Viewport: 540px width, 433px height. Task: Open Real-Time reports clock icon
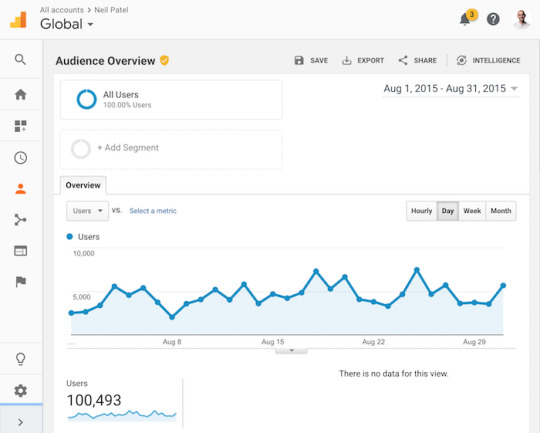coord(20,158)
